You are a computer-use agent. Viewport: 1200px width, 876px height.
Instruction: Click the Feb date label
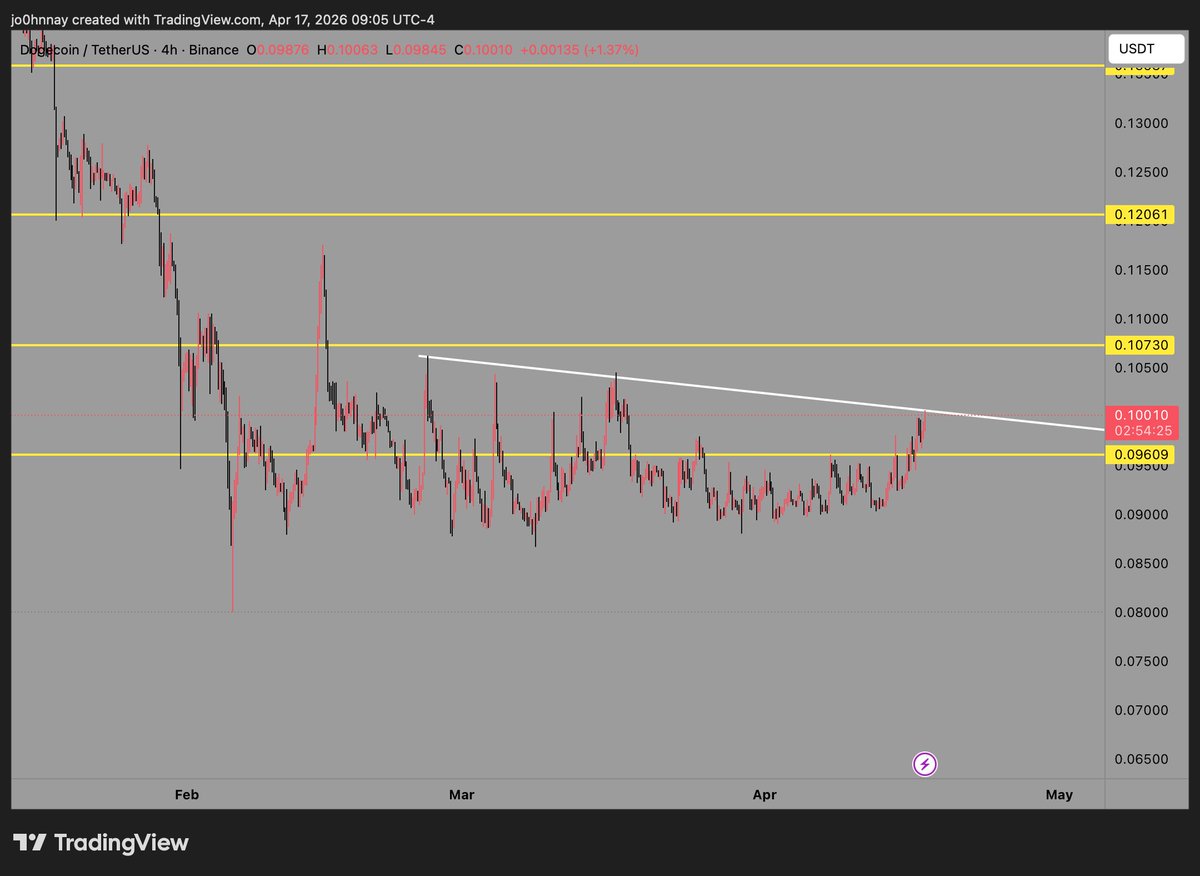pyautogui.click(x=186, y=795)
